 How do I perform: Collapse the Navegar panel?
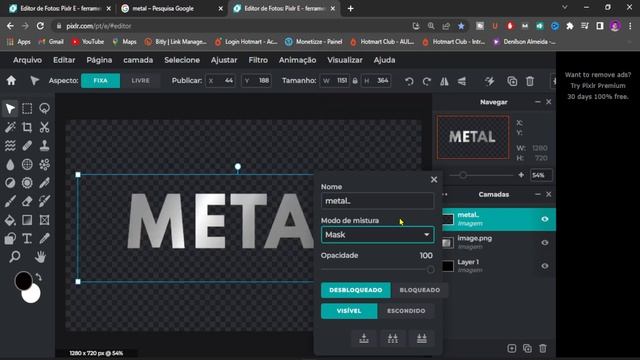click(538, 102)
